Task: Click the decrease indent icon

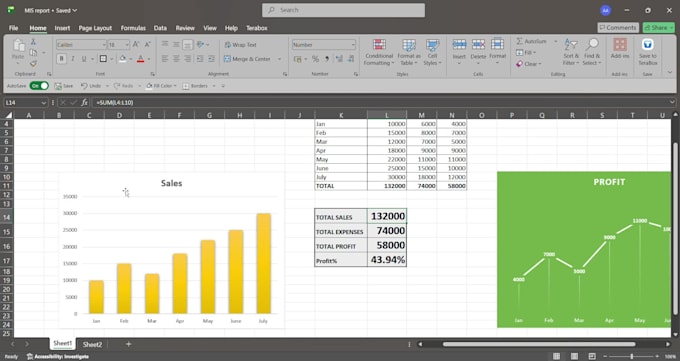Action: coord(200,59)
